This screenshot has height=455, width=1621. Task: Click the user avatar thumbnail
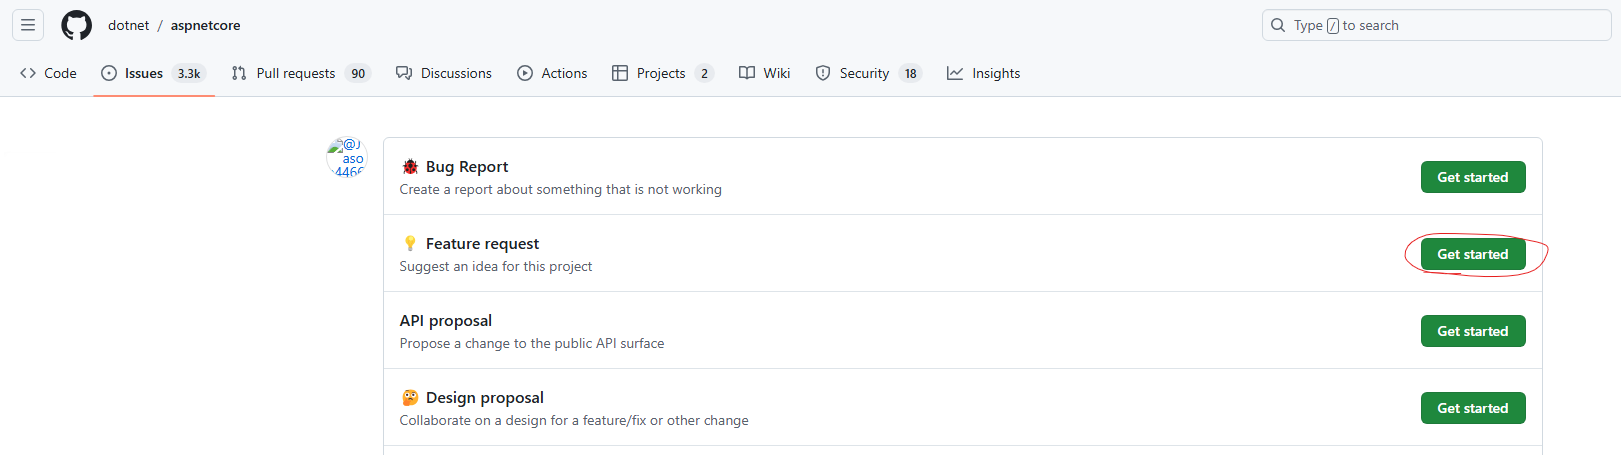tap(347, 157)
